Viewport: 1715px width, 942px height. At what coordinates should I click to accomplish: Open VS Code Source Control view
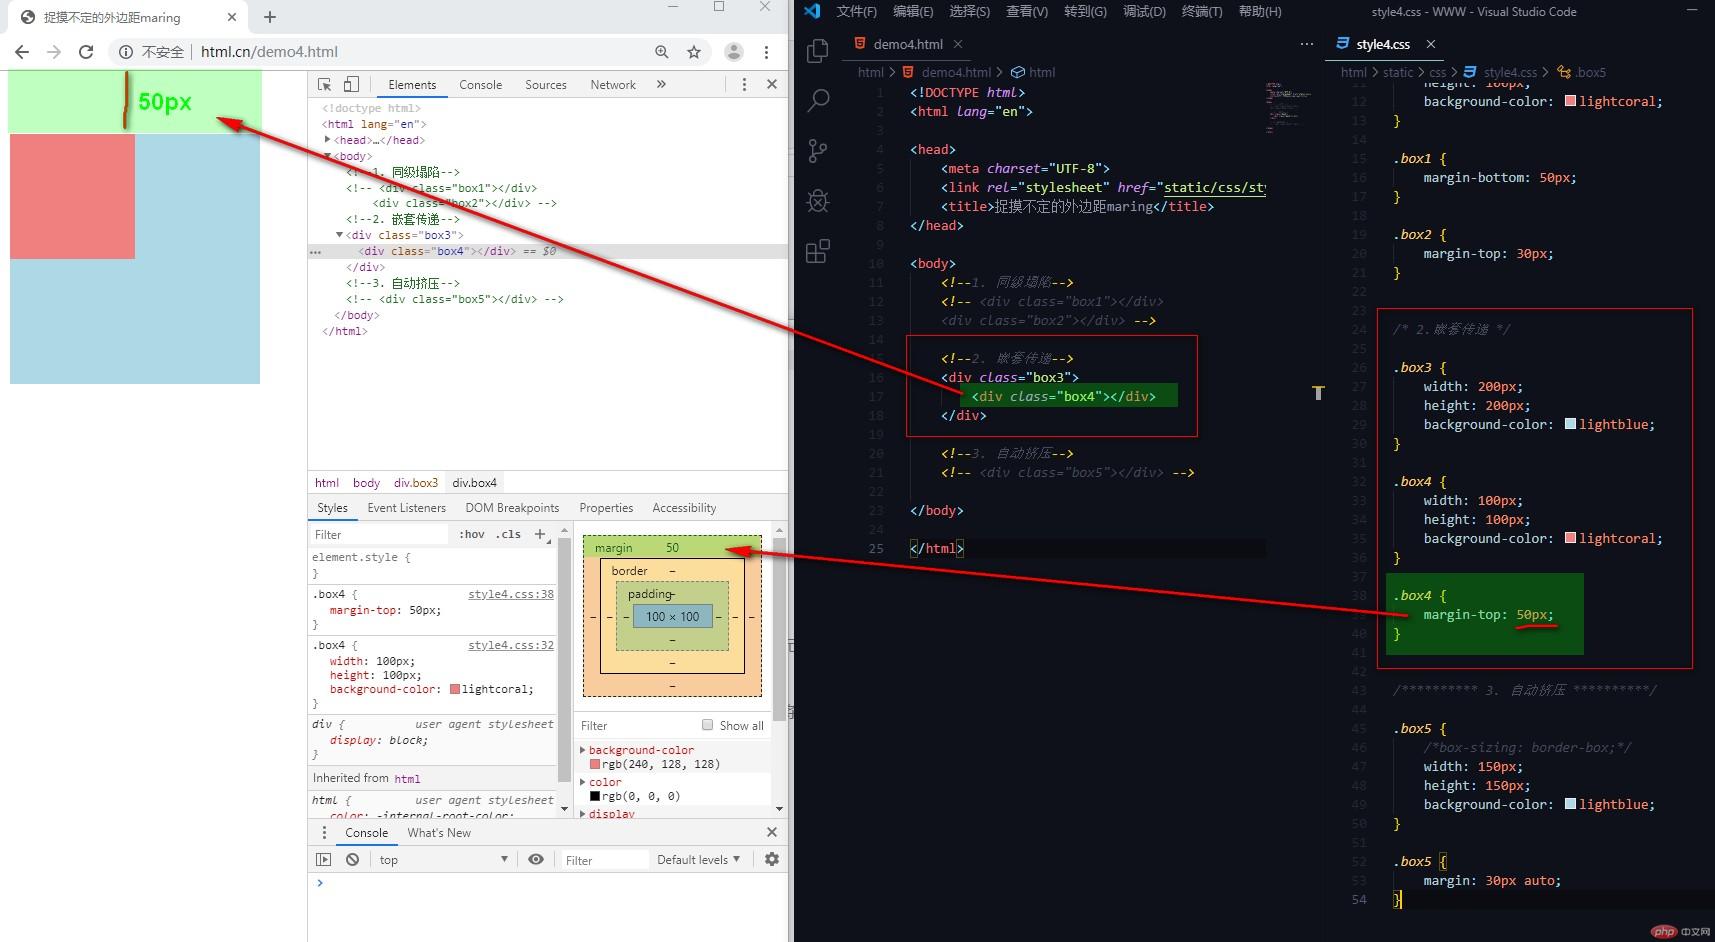(818, 150)
